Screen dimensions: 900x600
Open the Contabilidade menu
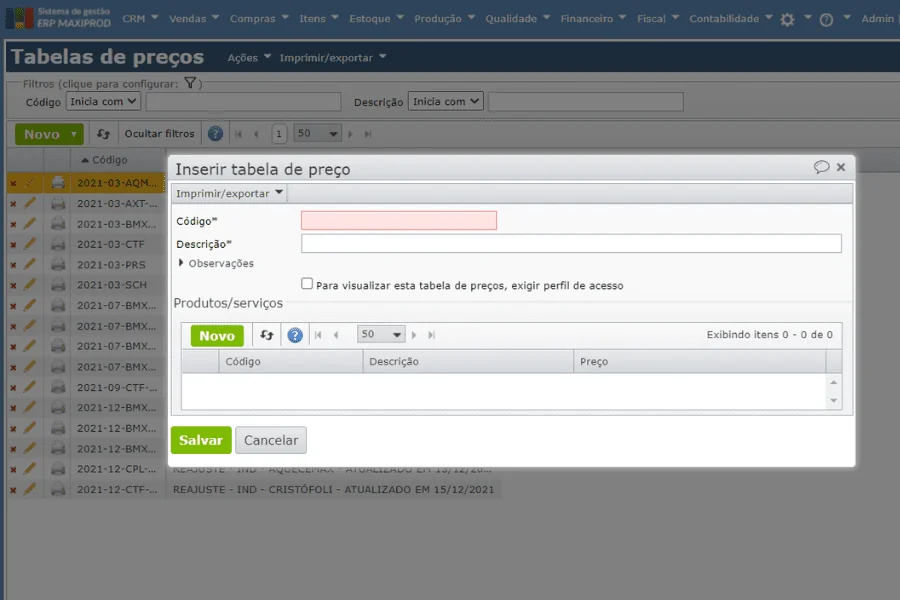[x=731, y=18]
